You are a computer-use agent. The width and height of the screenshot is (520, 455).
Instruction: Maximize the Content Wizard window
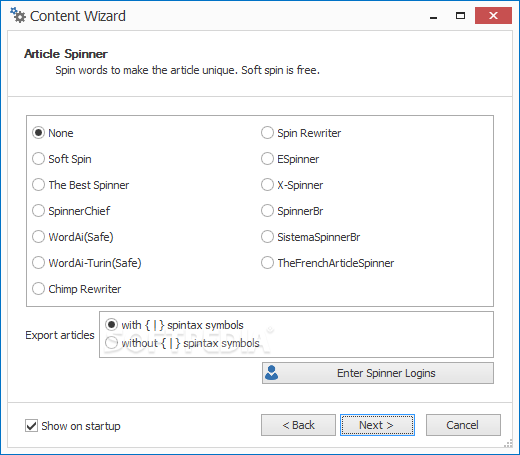point(460,16)
